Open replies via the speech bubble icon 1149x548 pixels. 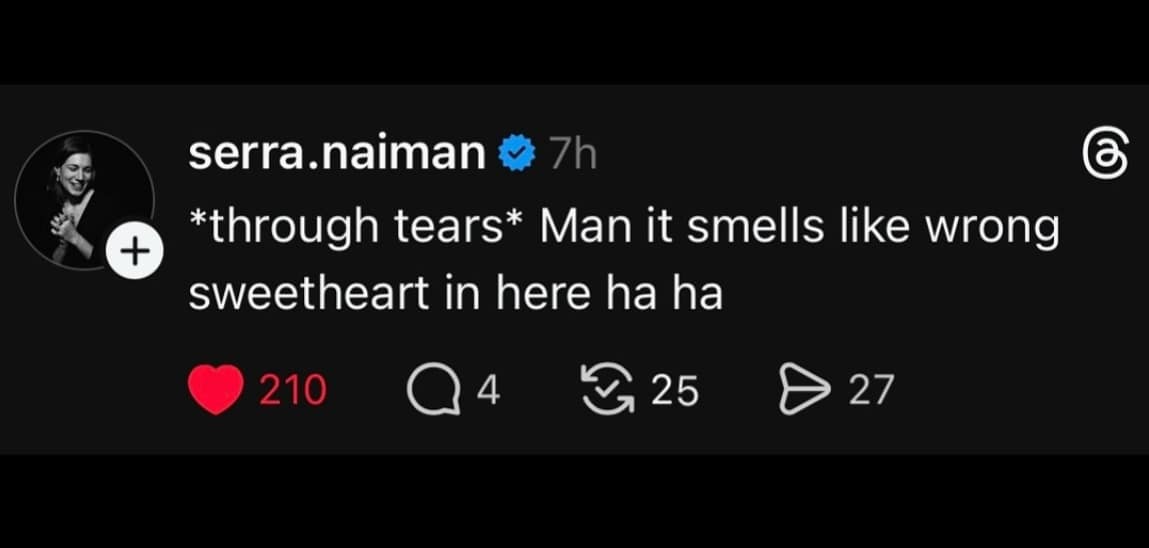pos(428,389)
